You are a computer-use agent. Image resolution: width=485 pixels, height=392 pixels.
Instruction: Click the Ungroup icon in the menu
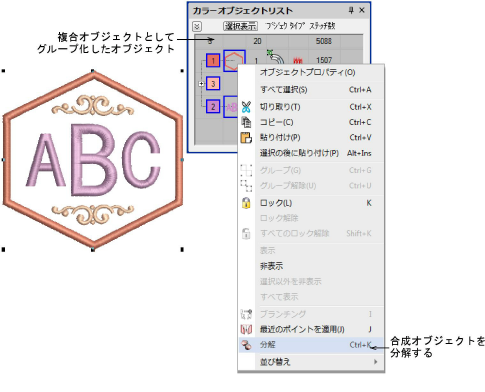click(246, 185)
